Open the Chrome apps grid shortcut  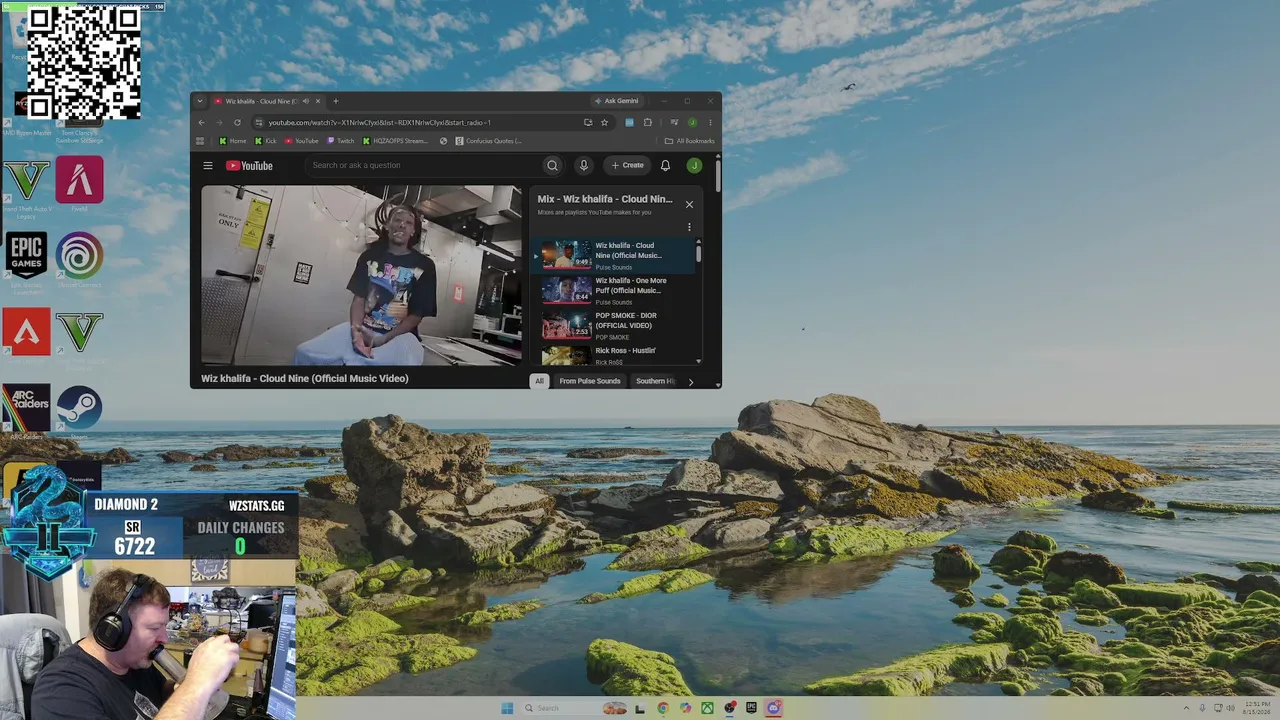pos(200,141)
